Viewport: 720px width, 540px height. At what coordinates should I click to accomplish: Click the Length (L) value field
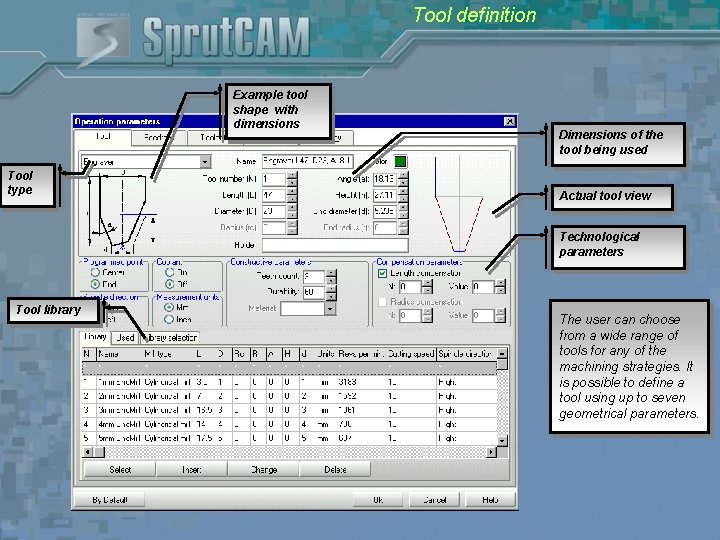pos(274,195)
